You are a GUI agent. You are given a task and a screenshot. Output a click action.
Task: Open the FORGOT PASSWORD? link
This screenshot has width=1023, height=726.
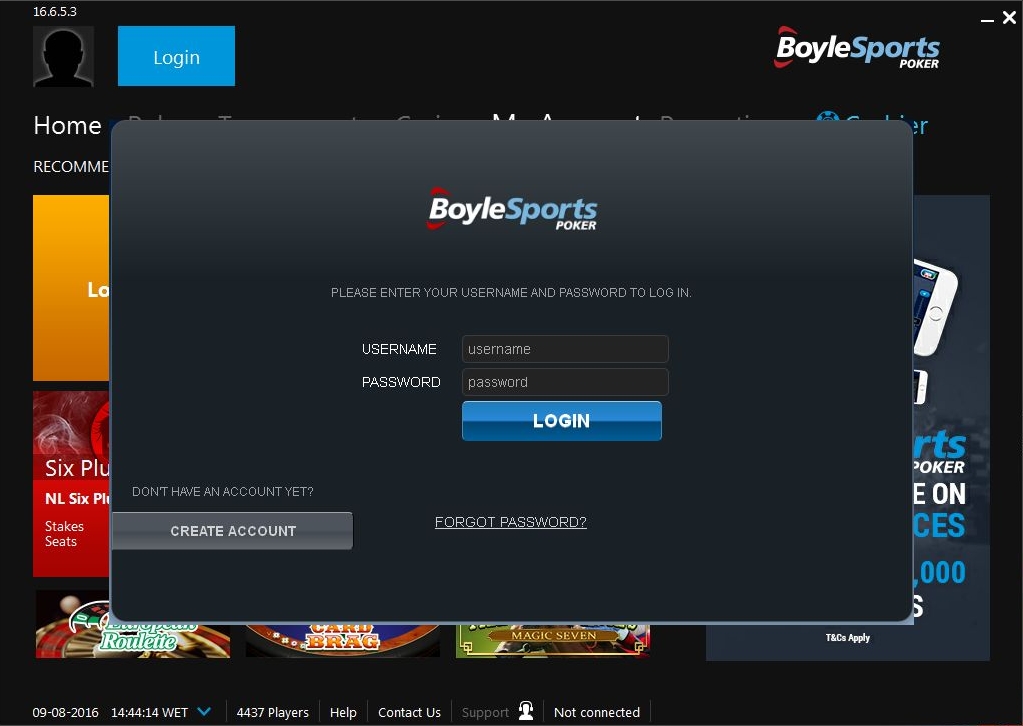click(x=511, y=522)
